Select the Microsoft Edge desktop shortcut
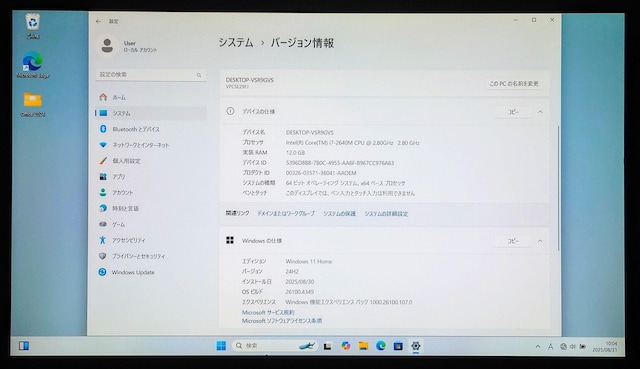This screenshot has height=369, width=640. pos(33,65)
